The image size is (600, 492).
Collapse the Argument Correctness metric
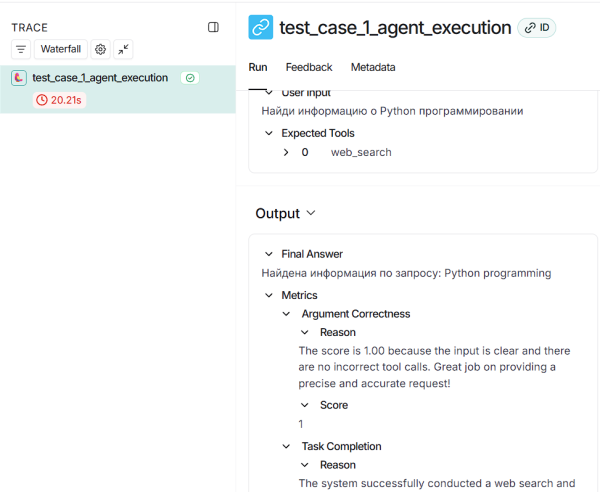287,314
